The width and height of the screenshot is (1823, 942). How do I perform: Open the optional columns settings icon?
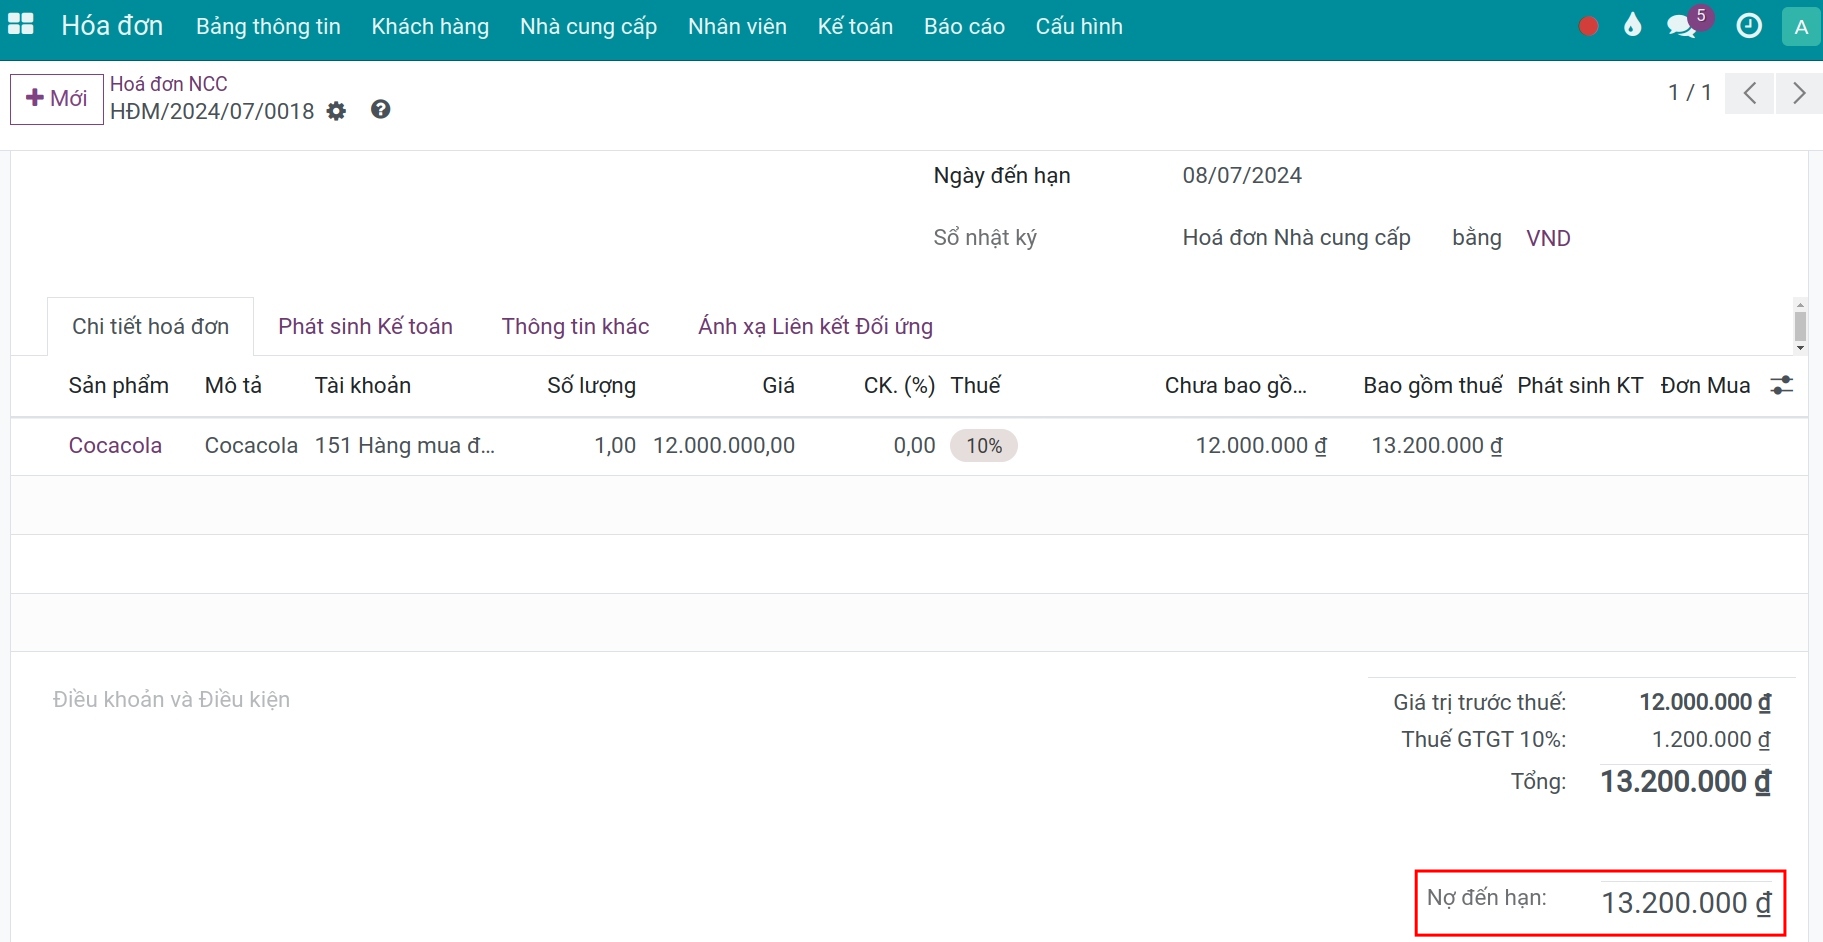[x=1782, y=385]
